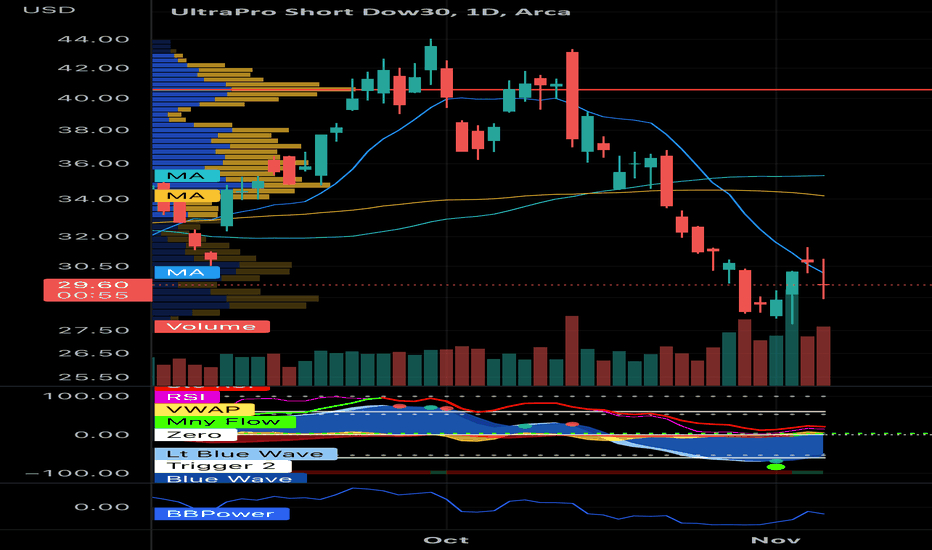The height and width of the screenshot is (550, 932).
Task: Click the teal MA indicator label
Action: [x=187, y=176]
